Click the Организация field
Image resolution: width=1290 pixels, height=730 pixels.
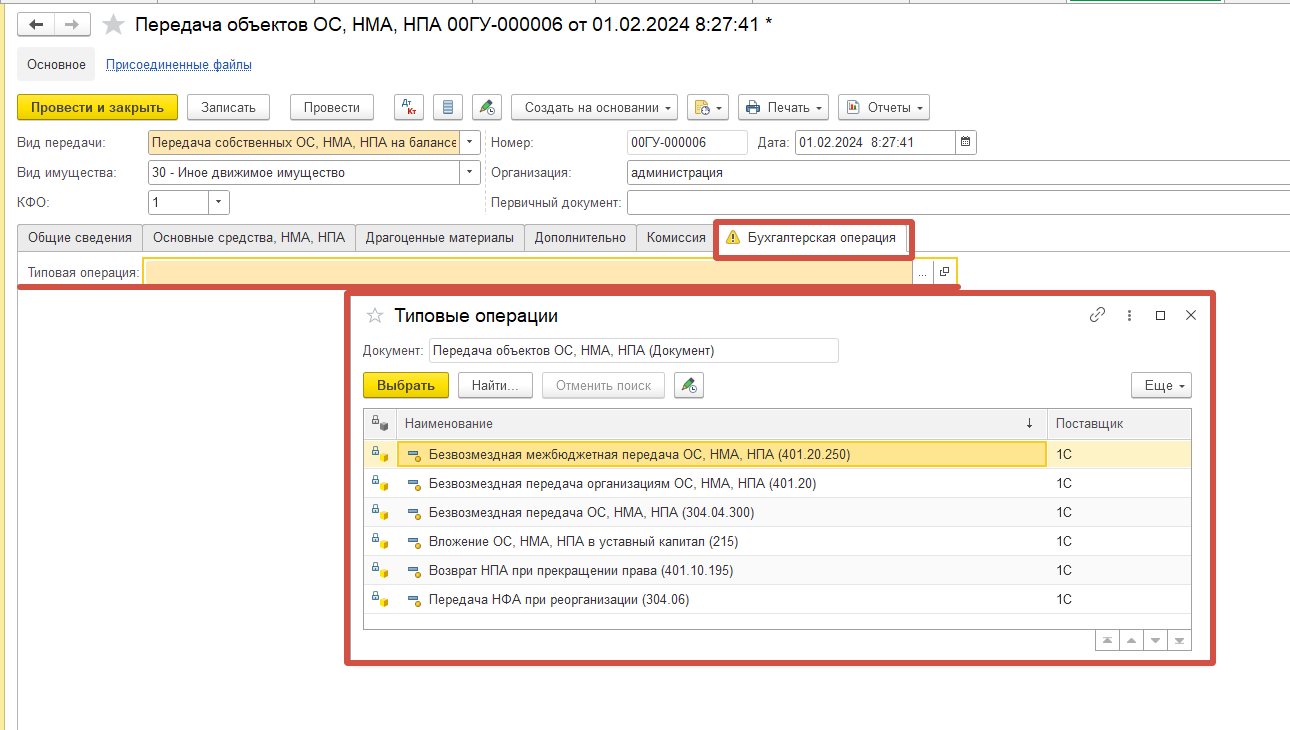pyautogui.click(x=958, y=173)
